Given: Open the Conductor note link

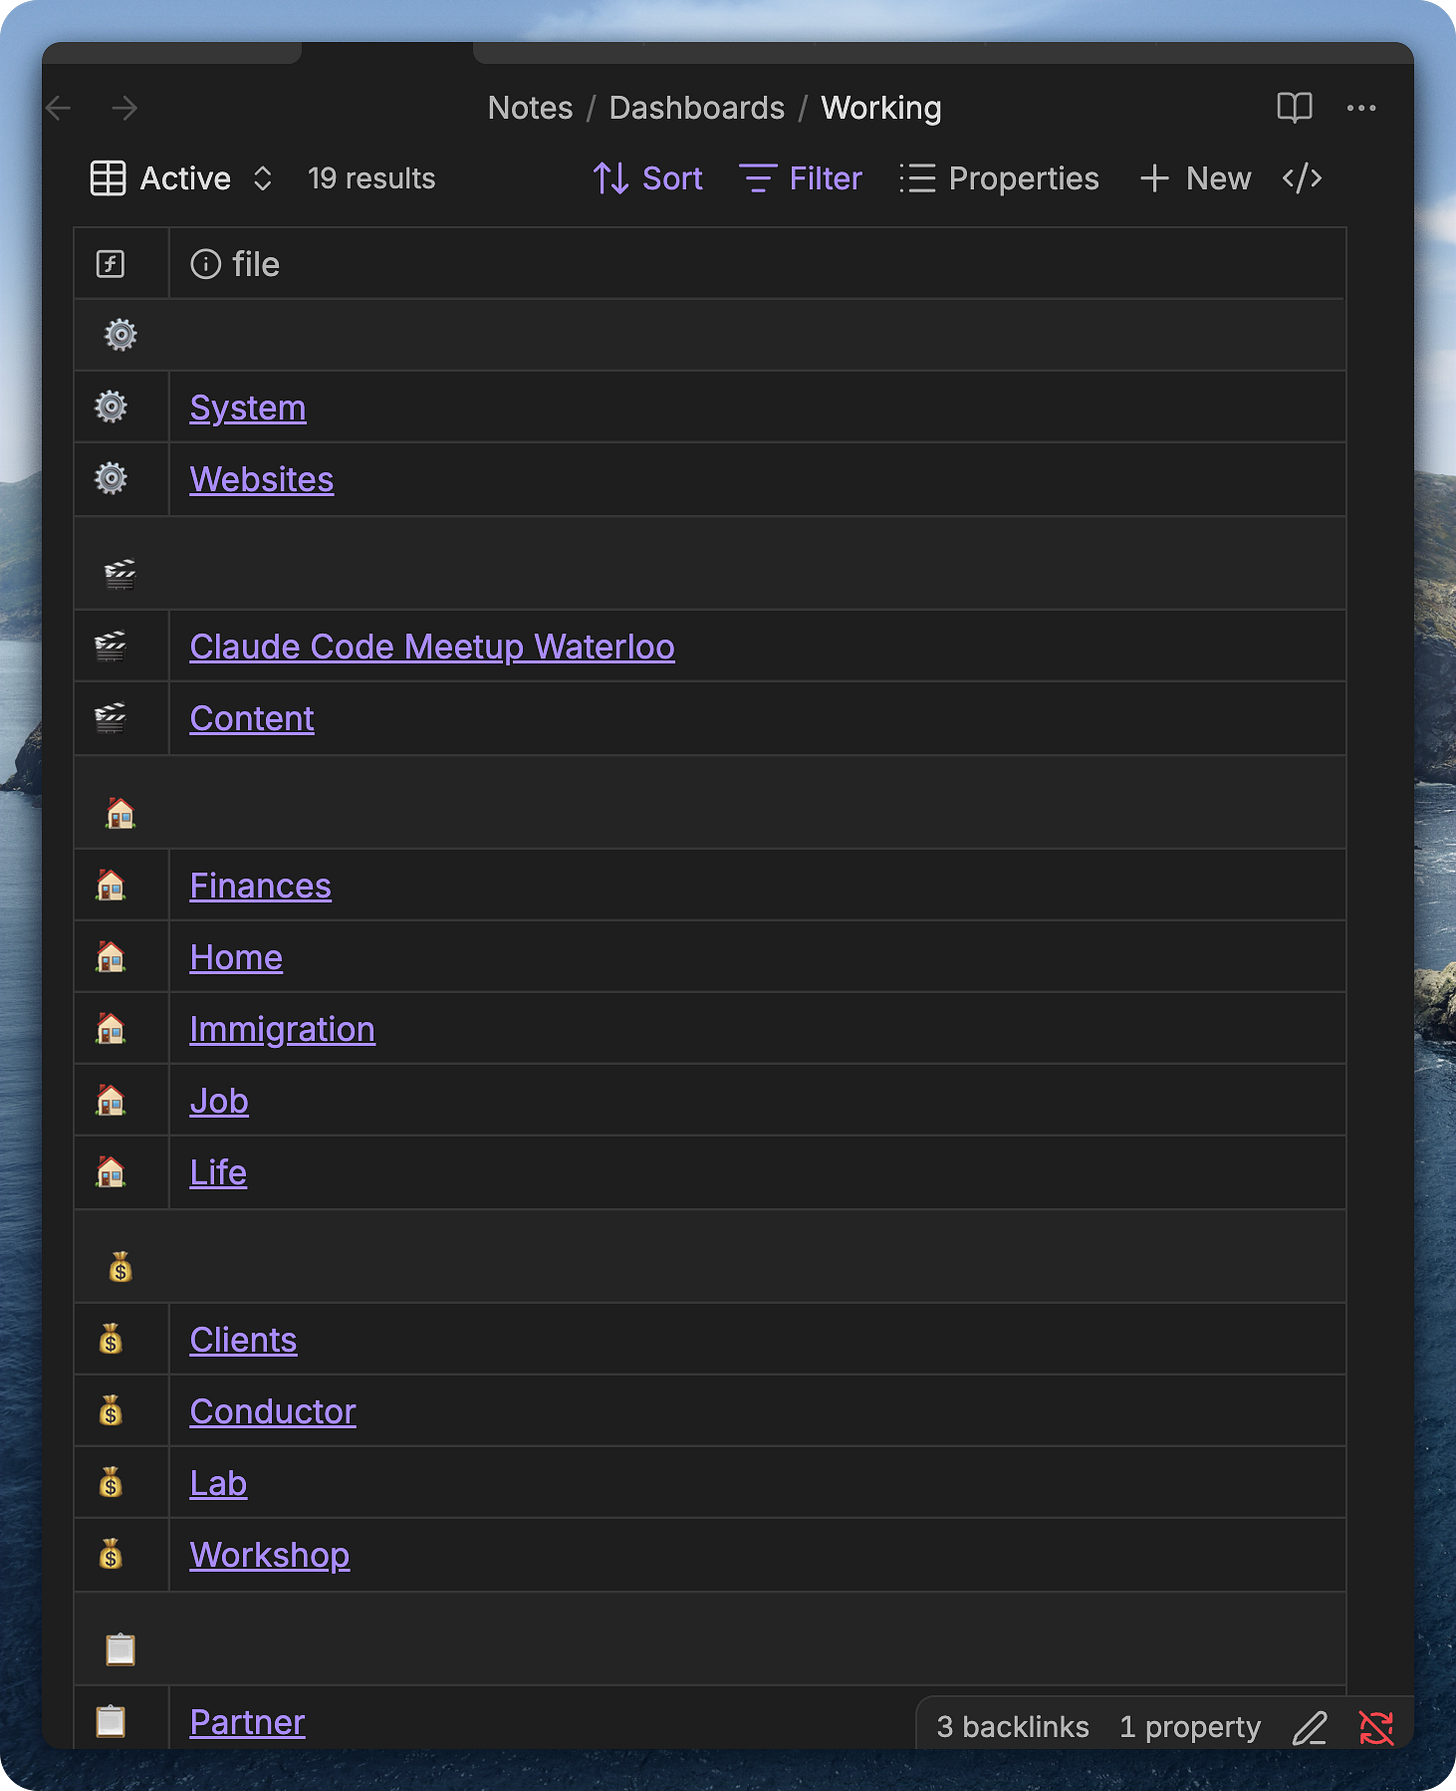Looking at the screenshot, I should pos(273,1412).
